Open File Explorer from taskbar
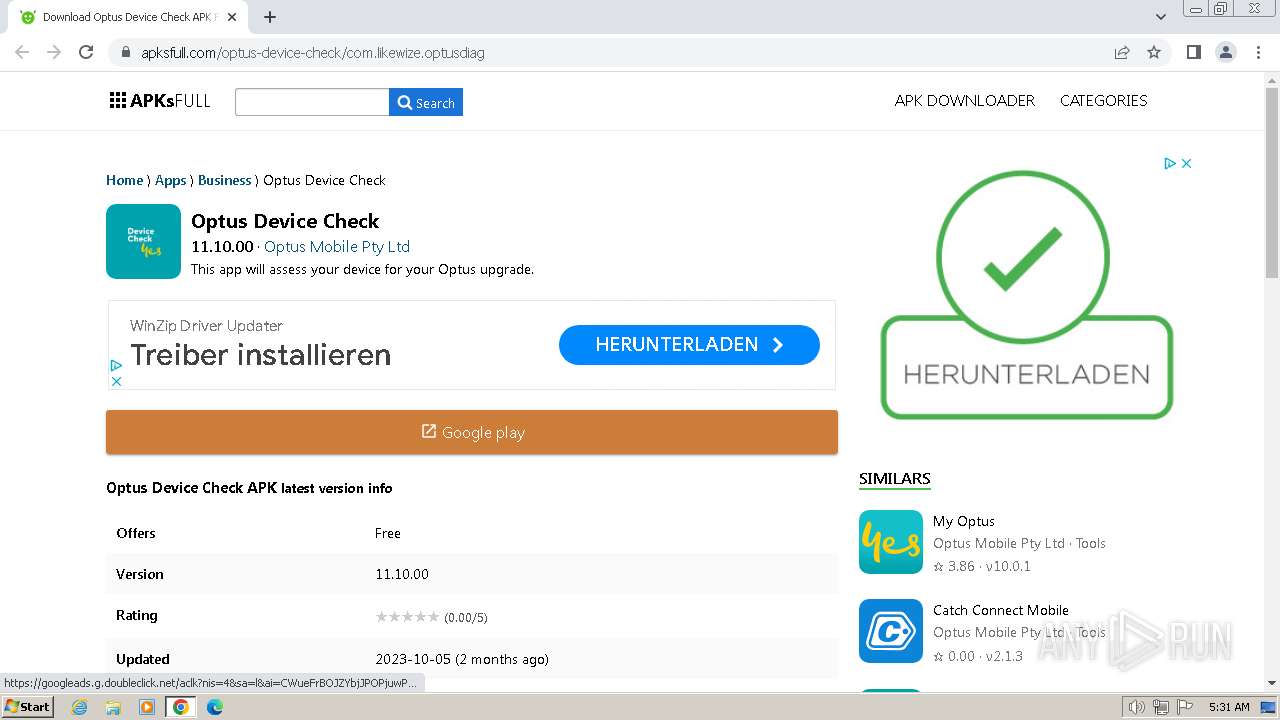Image resolution: width=1280 pixels, height=720 pixels. (x=113, y=707)
